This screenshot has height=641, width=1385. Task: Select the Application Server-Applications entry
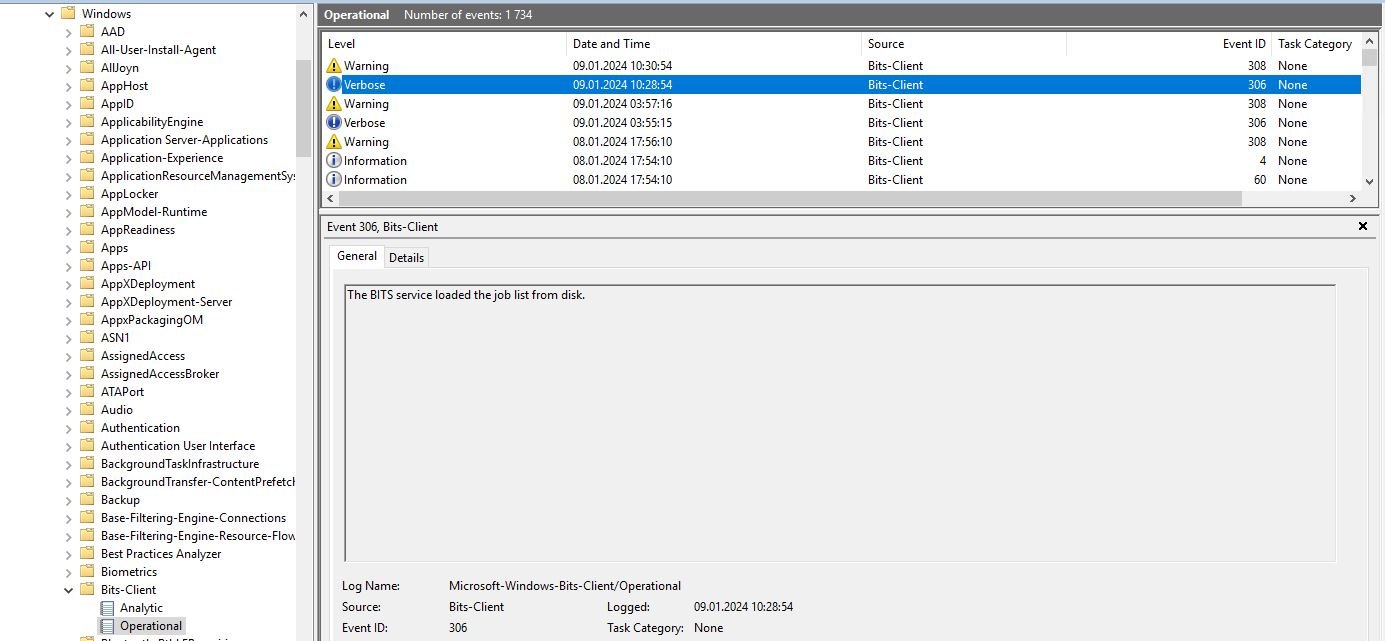pyautogui.click(x=184, y=140)
